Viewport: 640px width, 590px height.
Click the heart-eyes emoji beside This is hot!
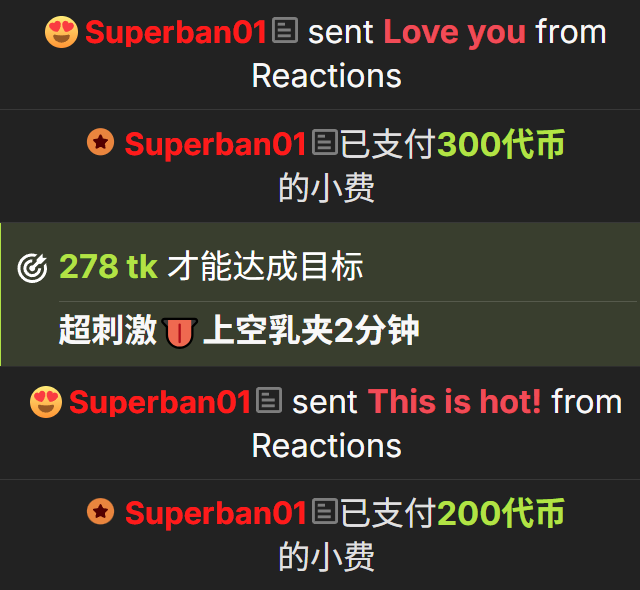click(46, 402)
